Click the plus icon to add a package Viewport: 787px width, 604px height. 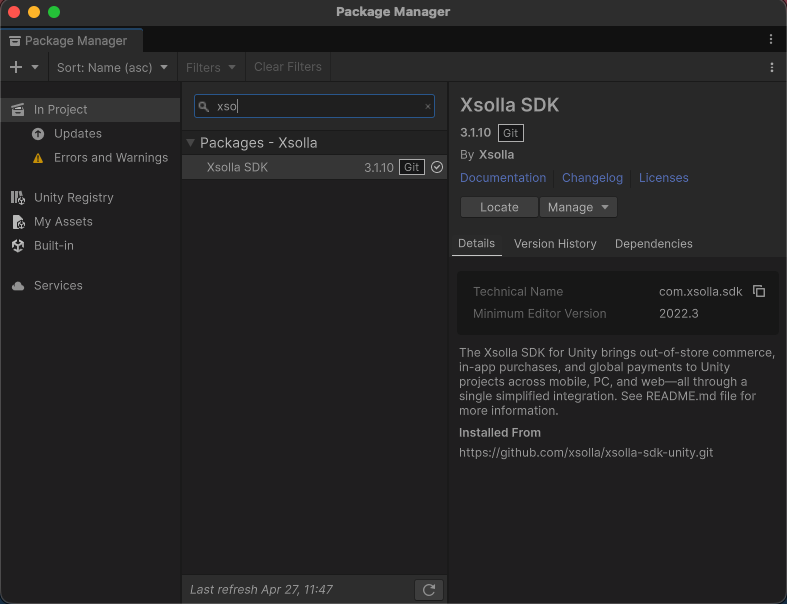pos(16,67)
